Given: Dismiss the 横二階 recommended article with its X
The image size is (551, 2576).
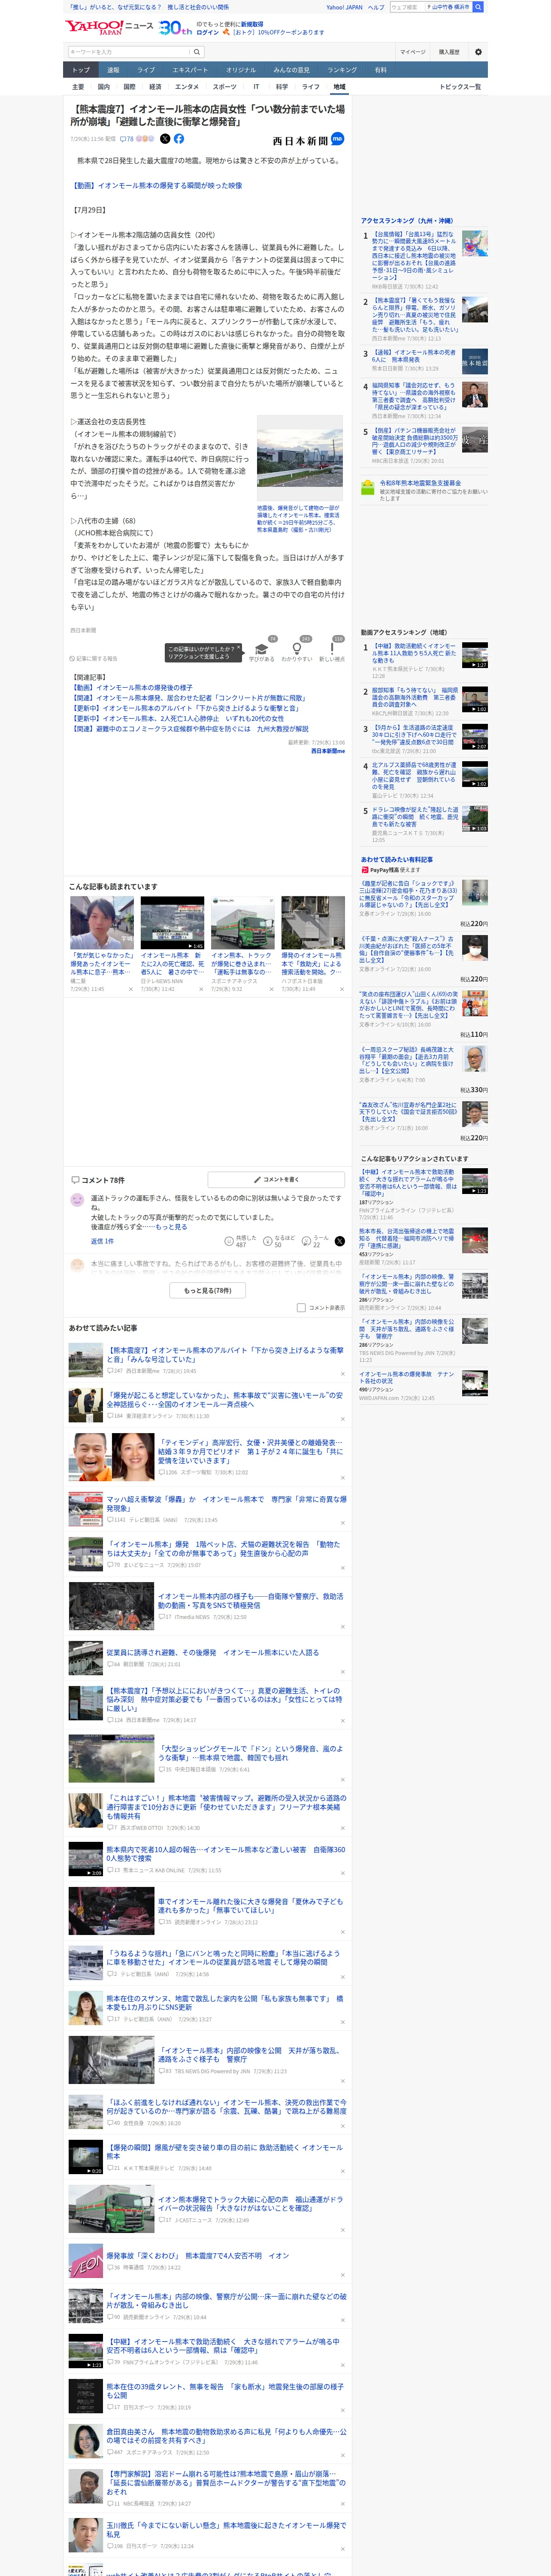Looking at the screenshot, I should click(131, 989).
